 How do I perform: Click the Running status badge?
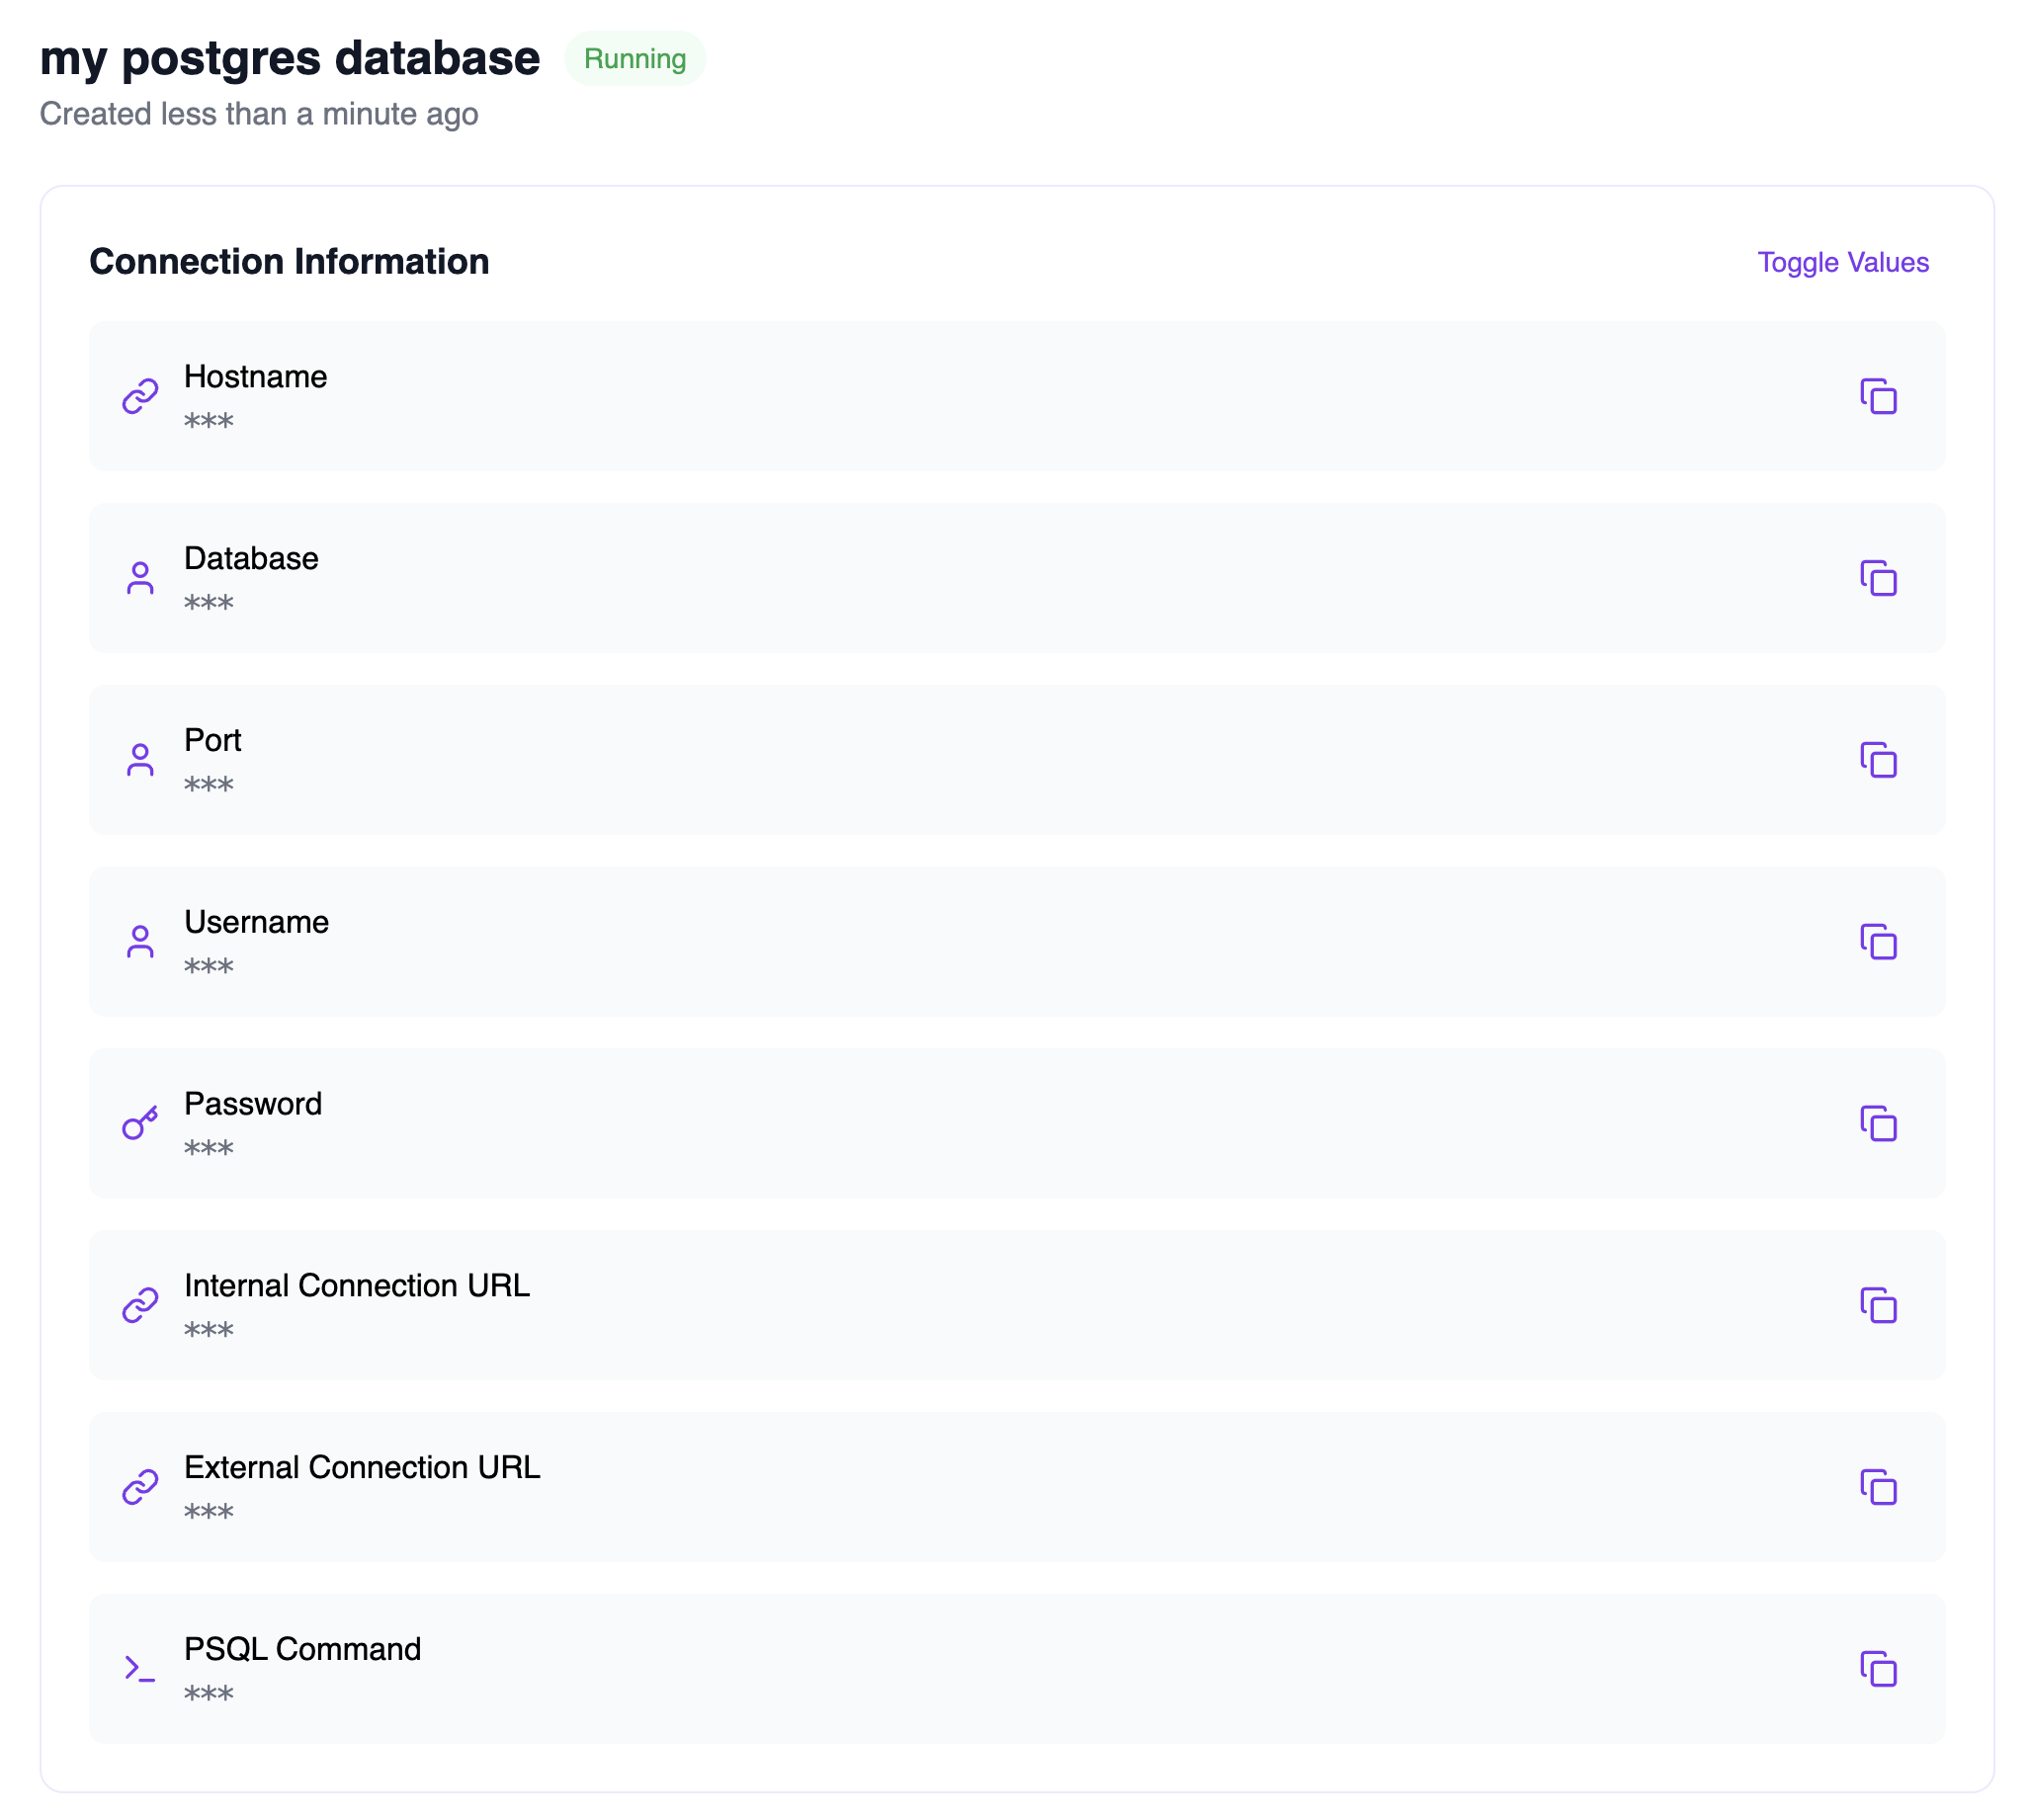pos(635,59)
